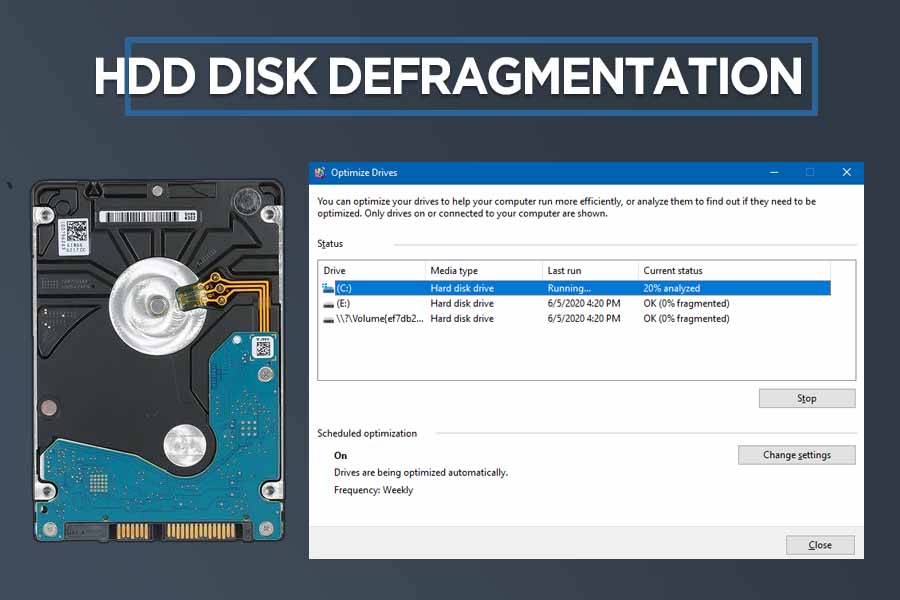Click the (E:) drive hard disk icon
900x600 pixels.
(x=328, y=303)
